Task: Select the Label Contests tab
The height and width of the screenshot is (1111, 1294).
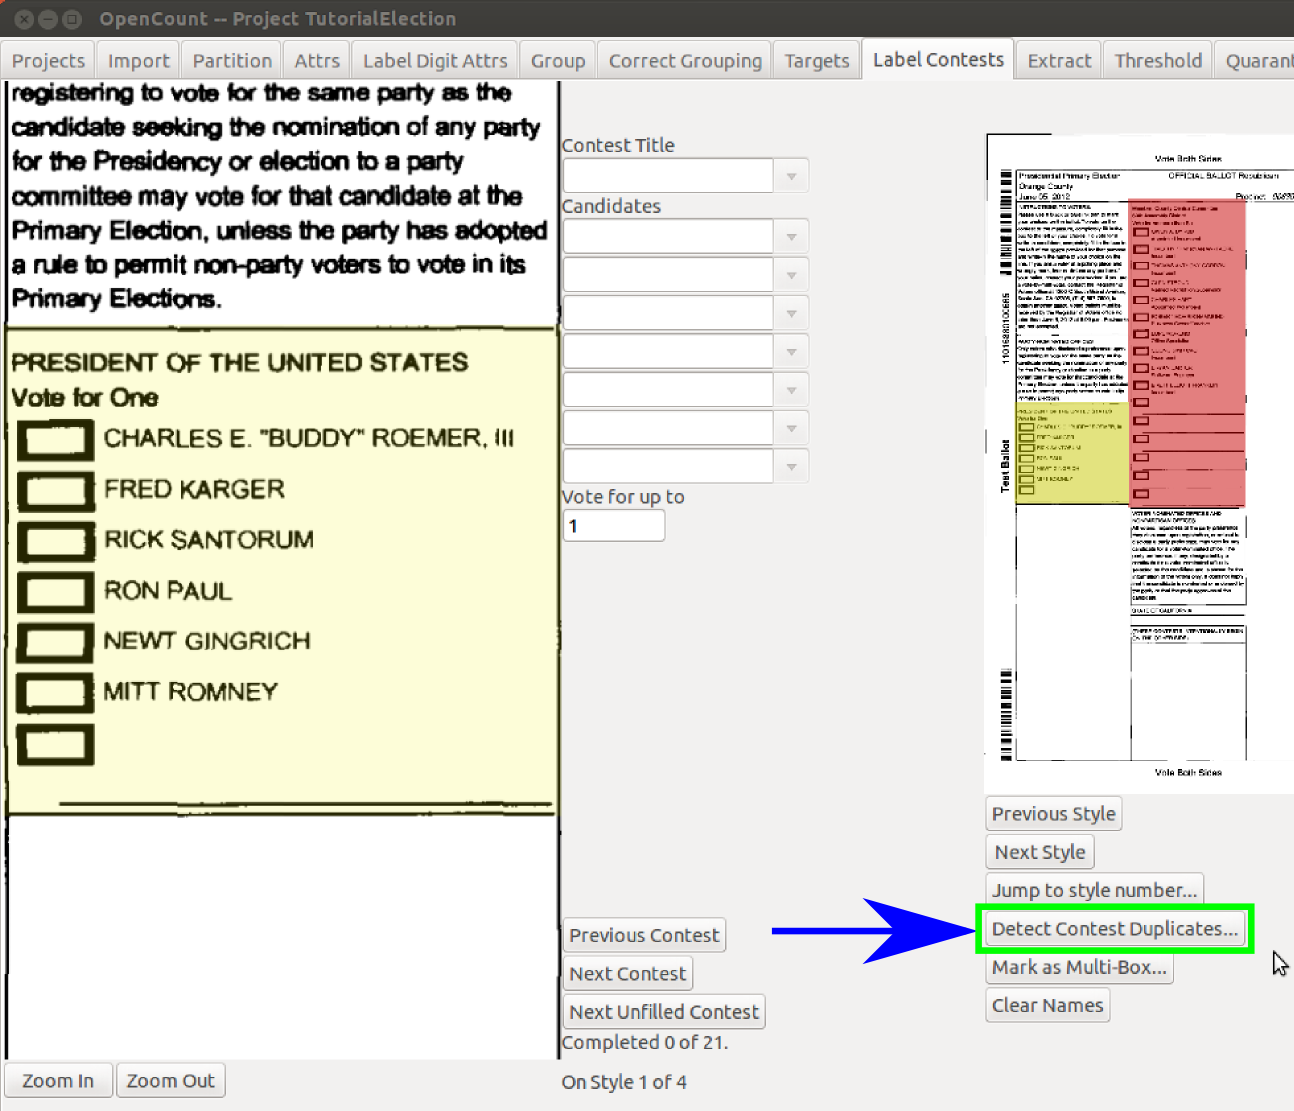Action: click(938, 60)
